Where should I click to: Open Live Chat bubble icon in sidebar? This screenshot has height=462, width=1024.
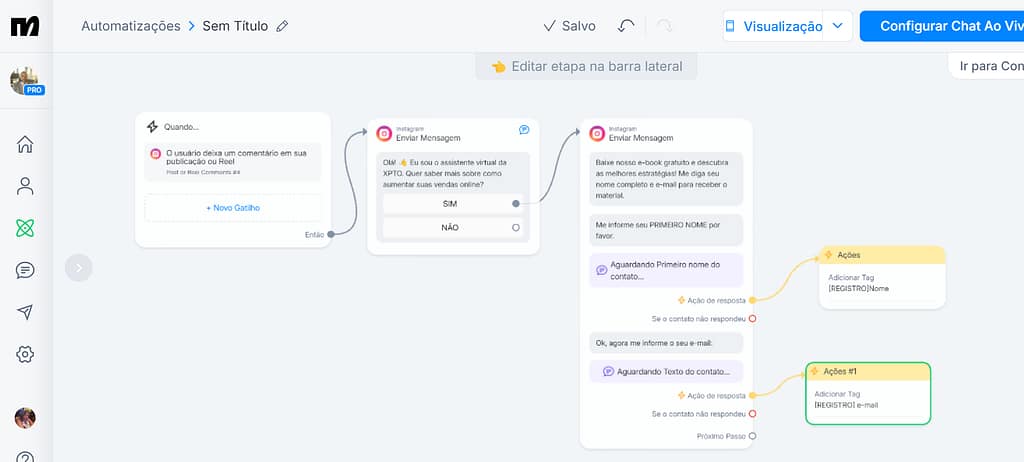tap(25, 270)
